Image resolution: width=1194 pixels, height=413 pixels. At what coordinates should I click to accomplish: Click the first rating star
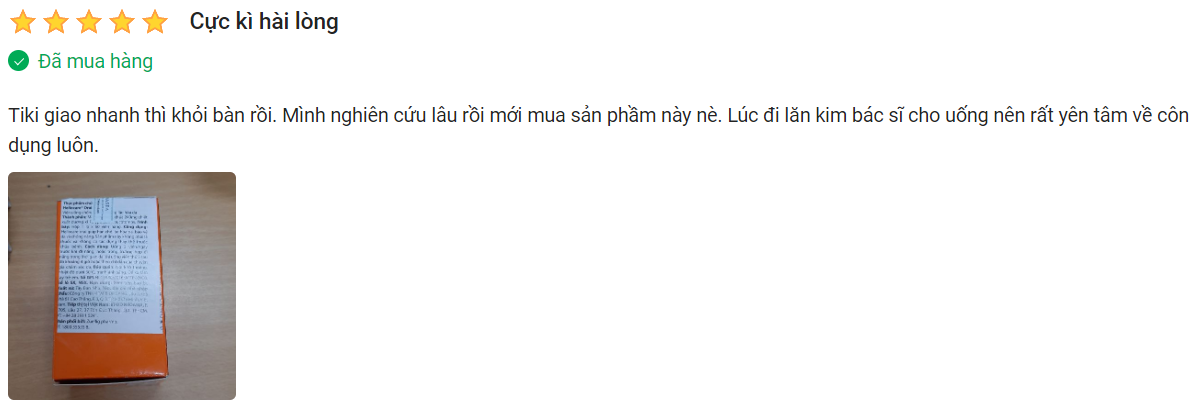coord(23,22)
